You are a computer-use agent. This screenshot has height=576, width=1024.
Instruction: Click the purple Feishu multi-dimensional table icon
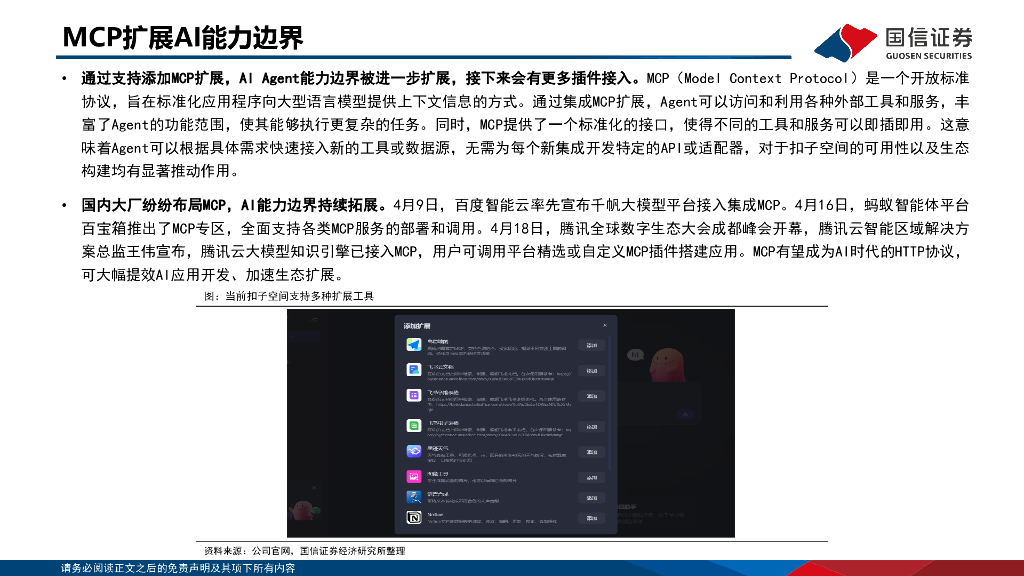click(x=413, y=395)
